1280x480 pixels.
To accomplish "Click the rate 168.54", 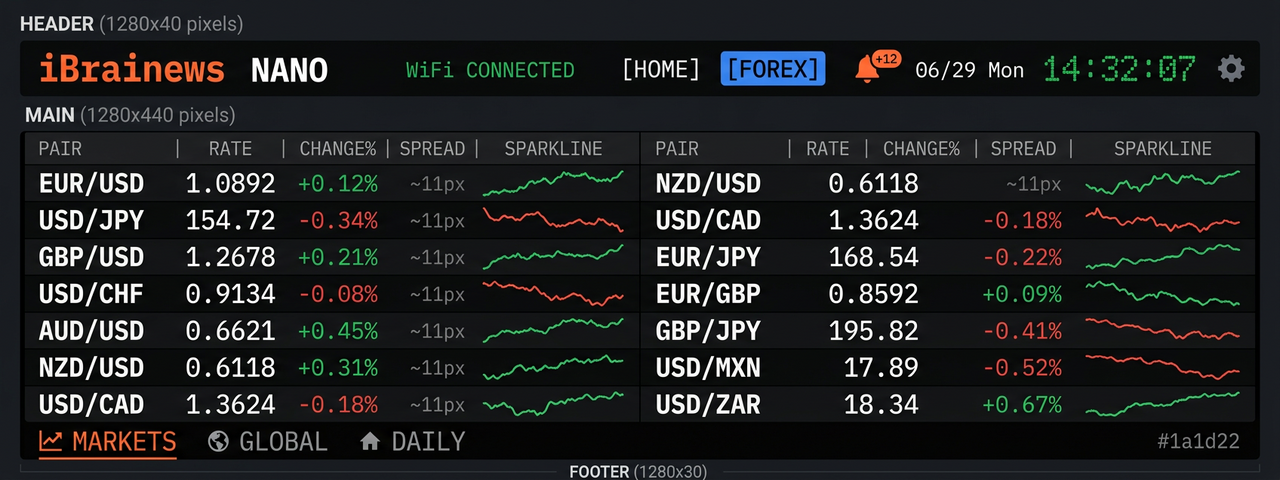I will (x=873, y=257).
